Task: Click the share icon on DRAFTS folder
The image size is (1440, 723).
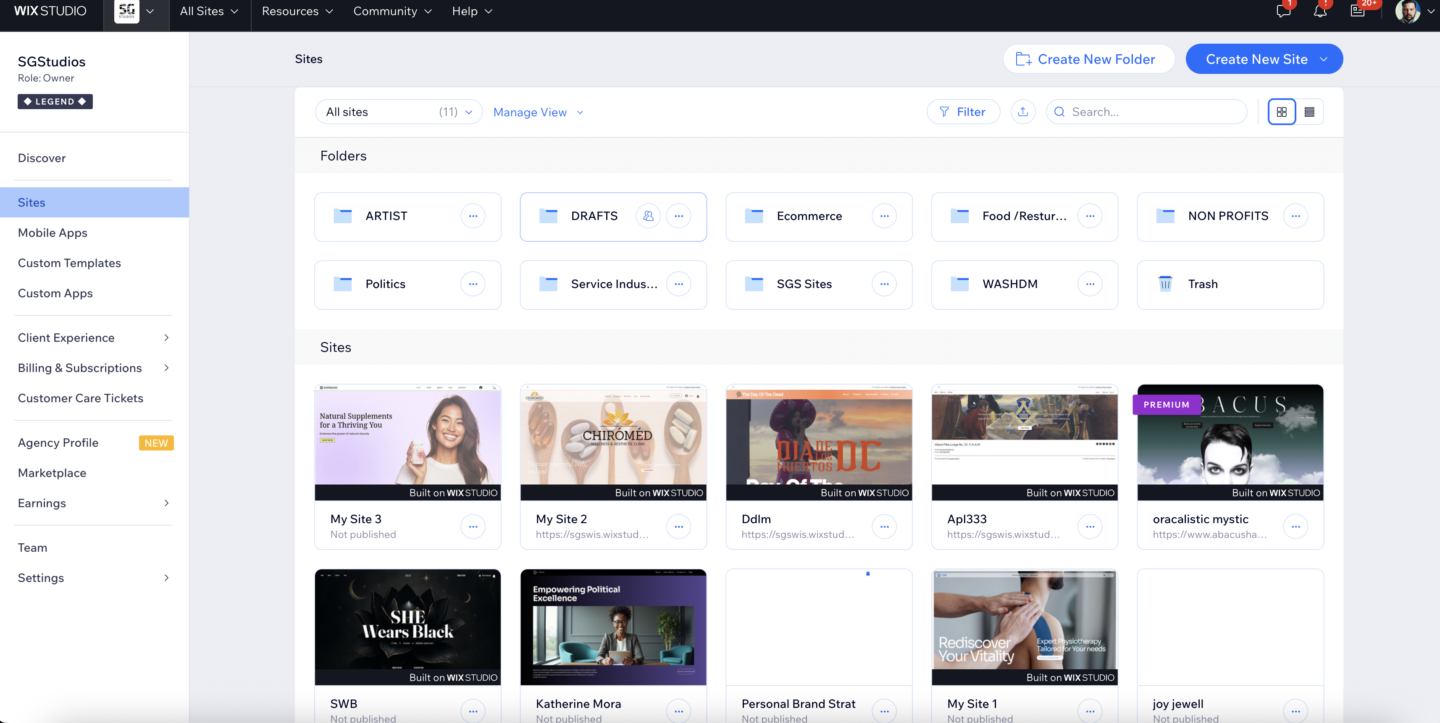Action: click(x=648, y=216)
